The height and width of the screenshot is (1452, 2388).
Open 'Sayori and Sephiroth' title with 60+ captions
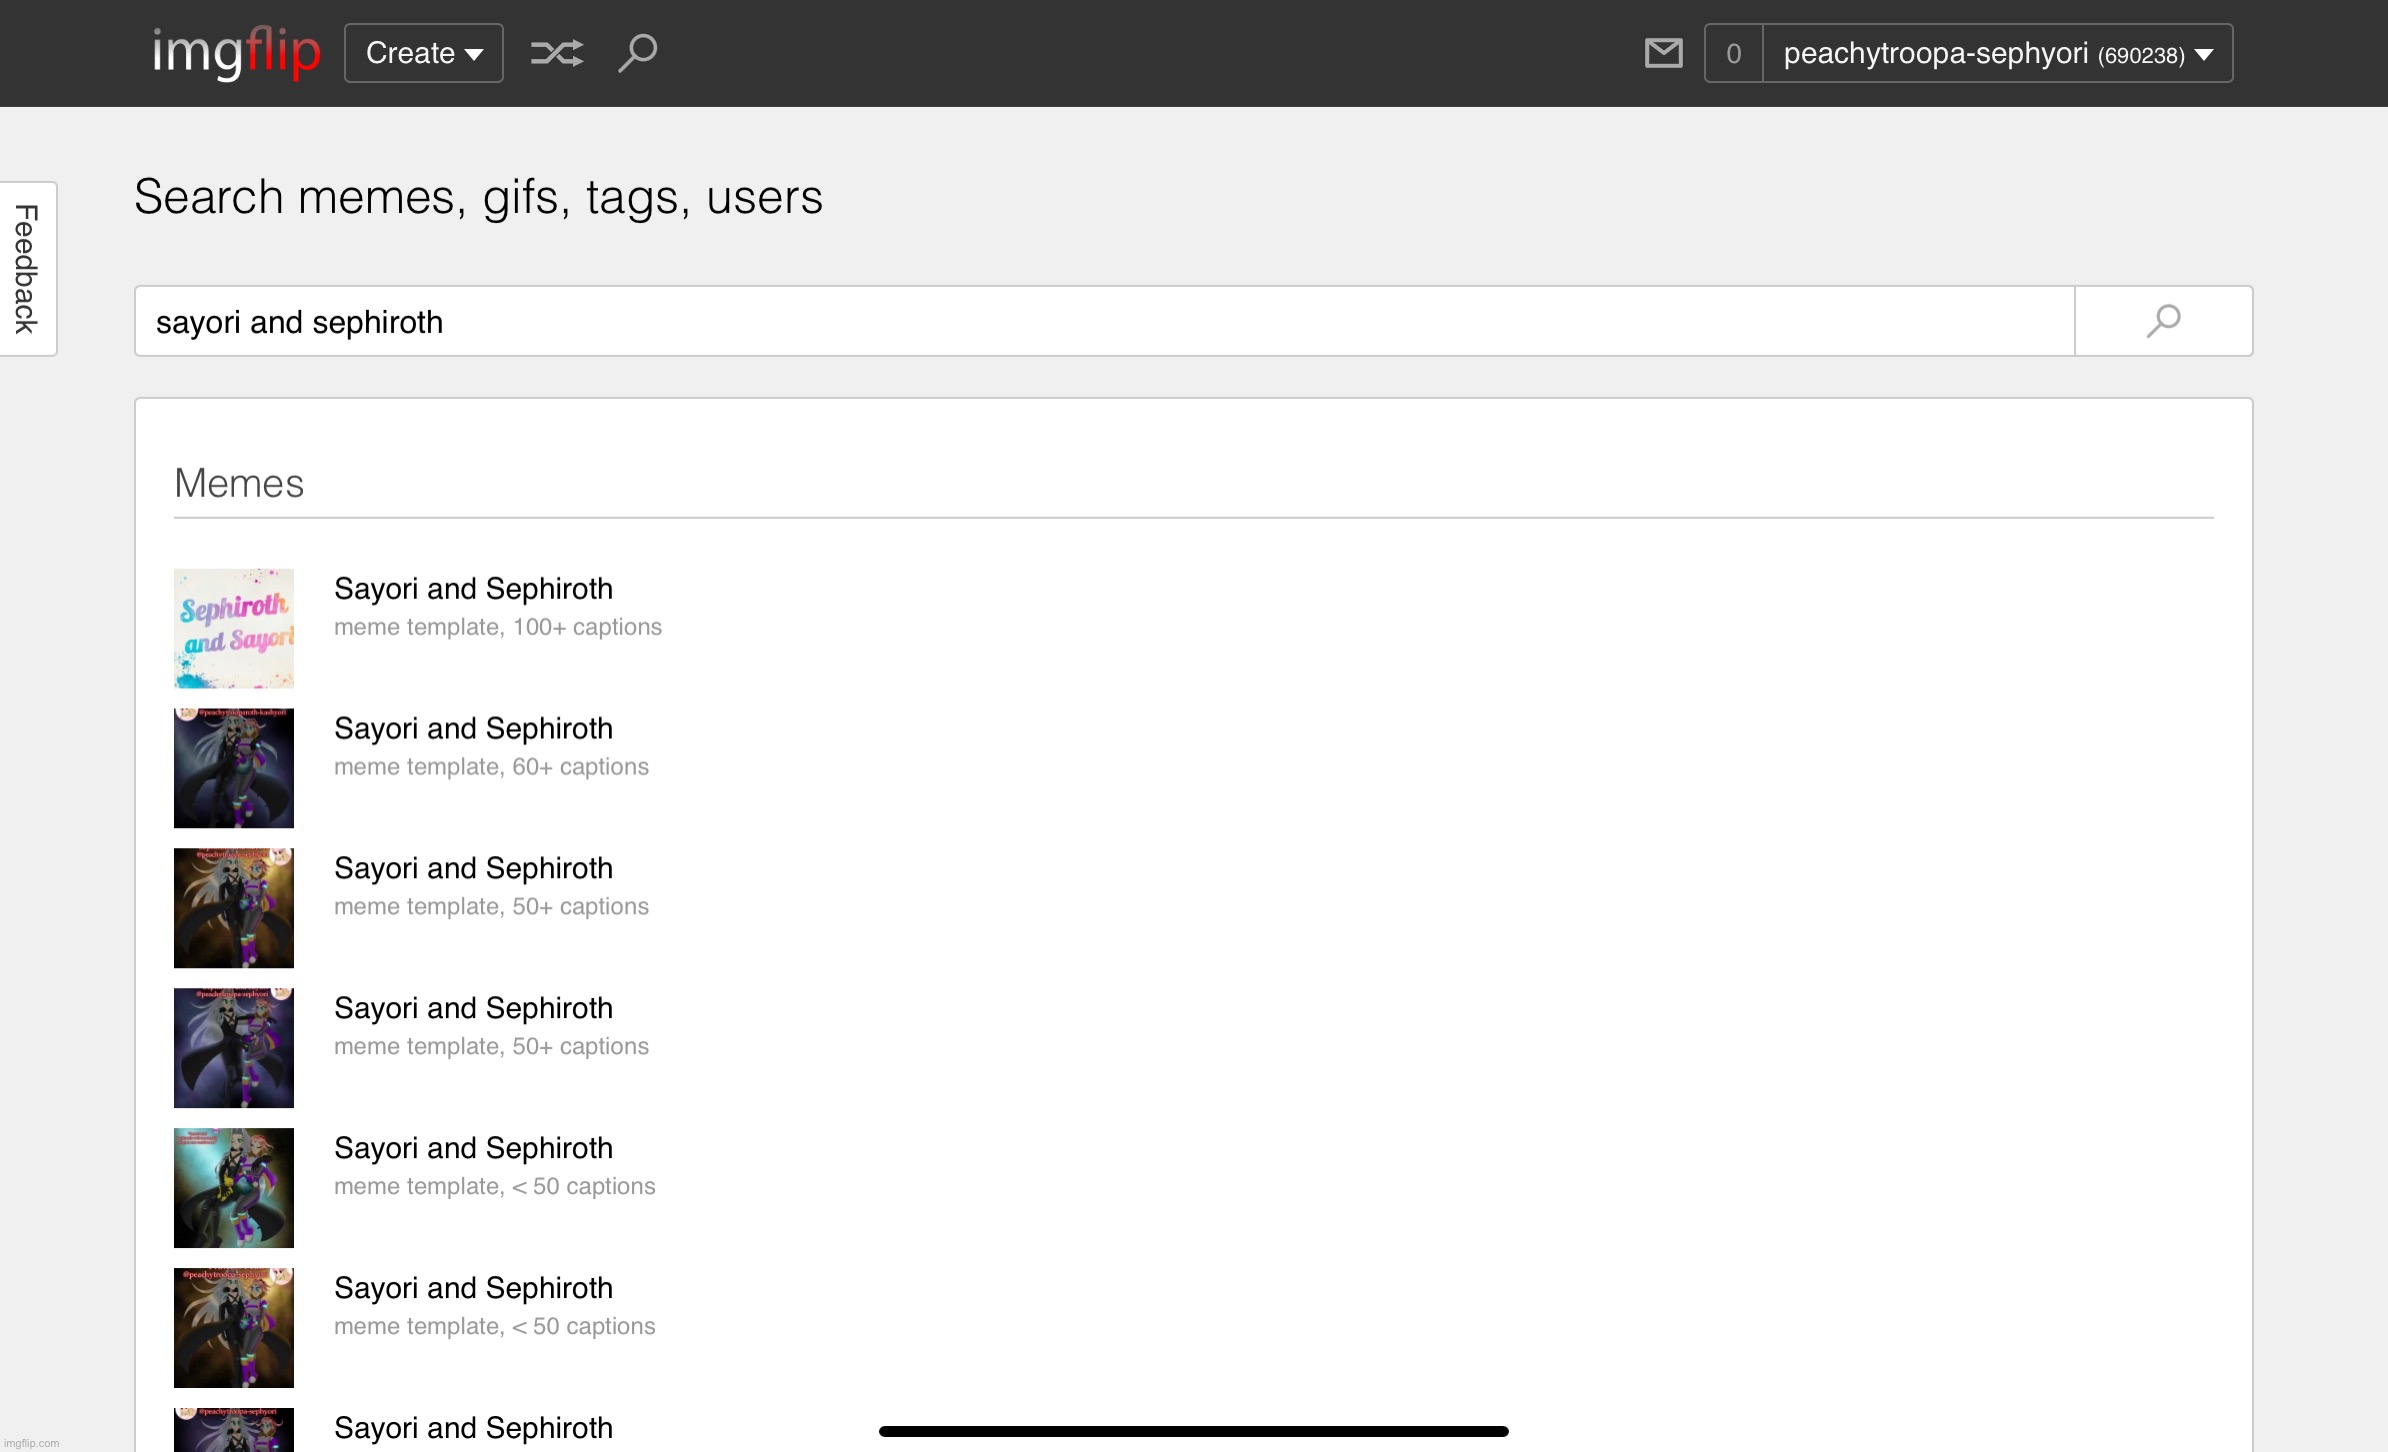(x=473, y=729)
